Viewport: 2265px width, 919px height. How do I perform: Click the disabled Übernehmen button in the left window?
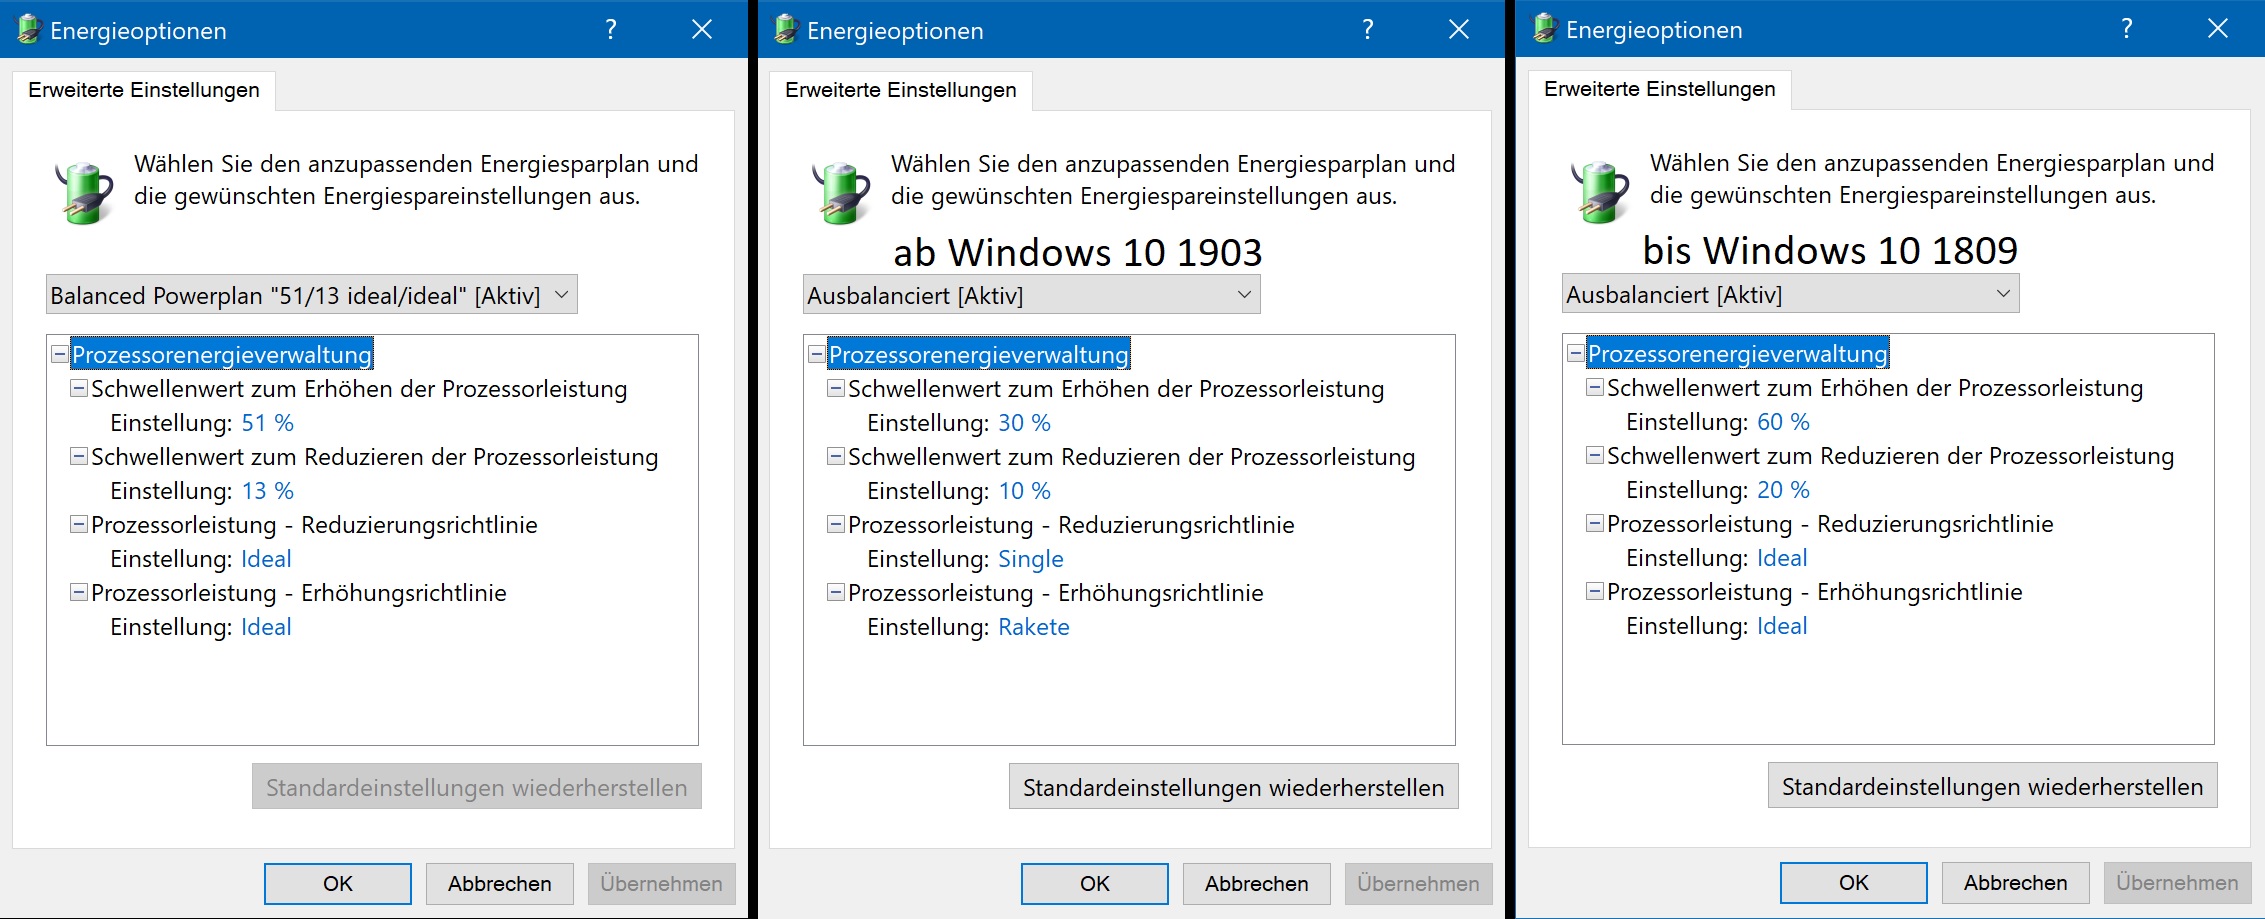[661, 884]
